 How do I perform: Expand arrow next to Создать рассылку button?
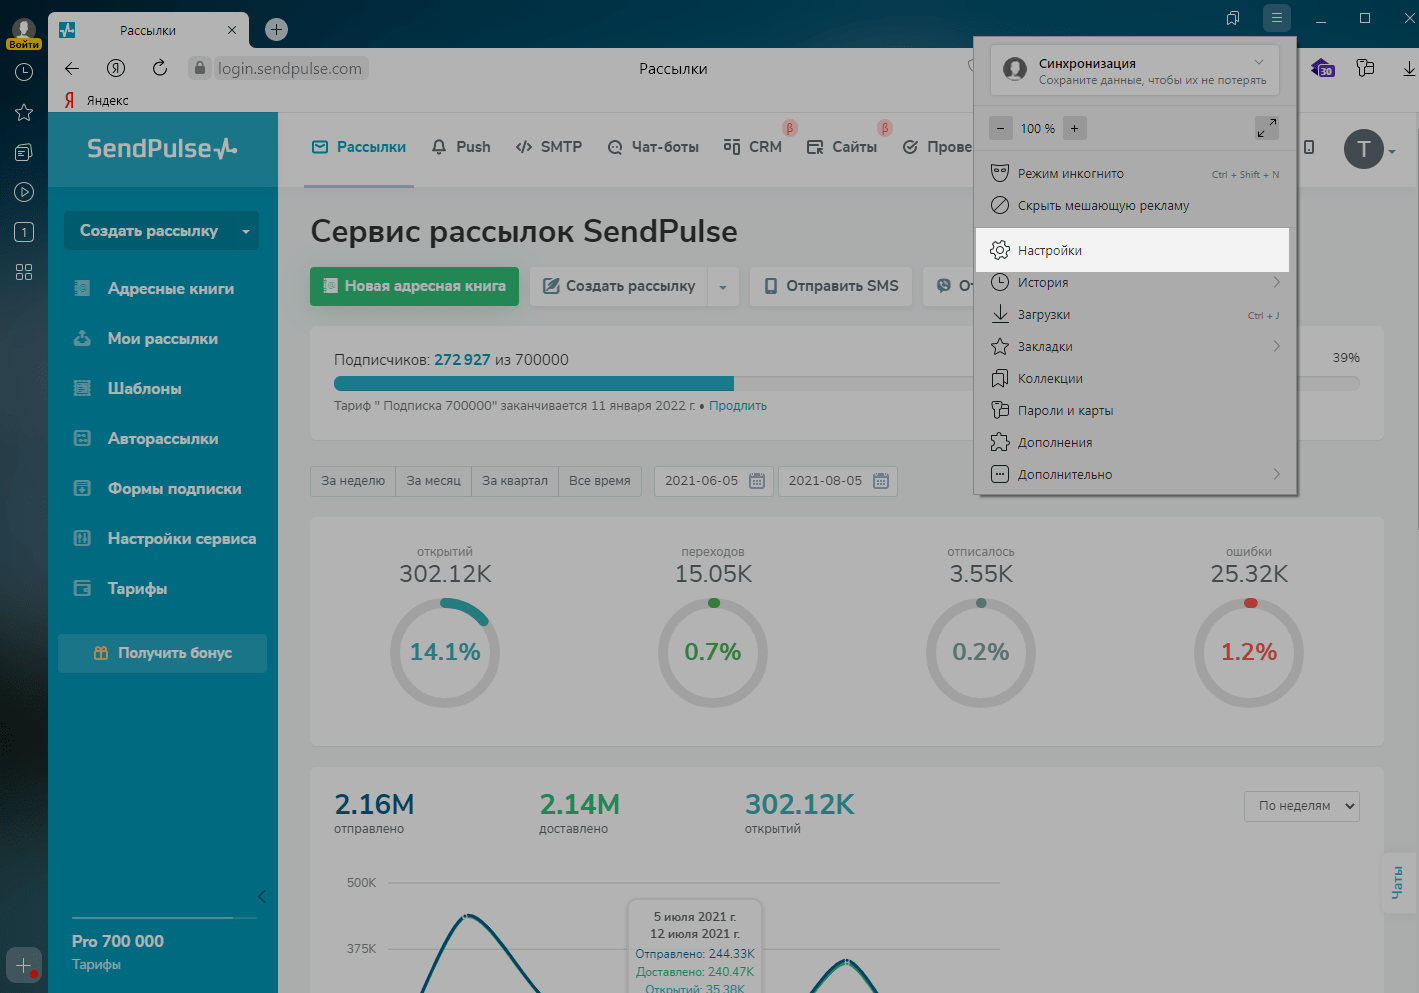tap(723, 286)
